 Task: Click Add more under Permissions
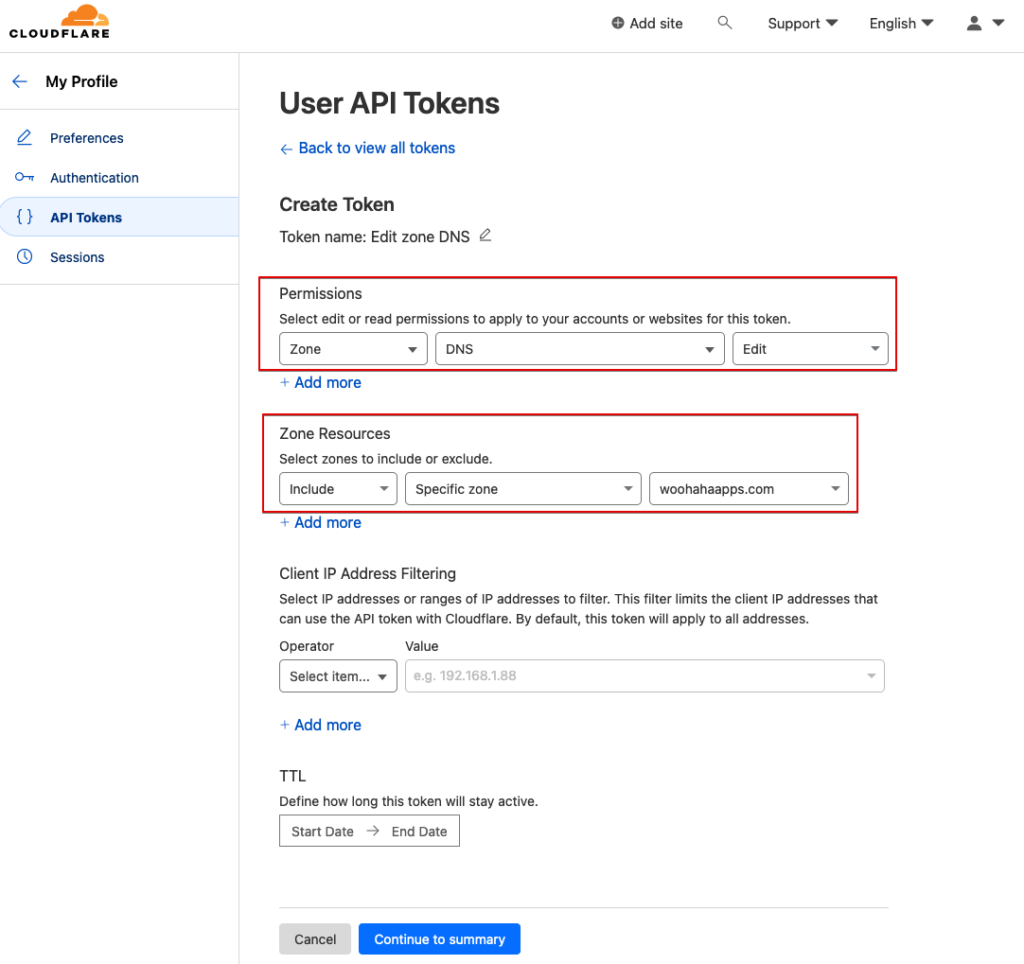click(x=321, y=383)
